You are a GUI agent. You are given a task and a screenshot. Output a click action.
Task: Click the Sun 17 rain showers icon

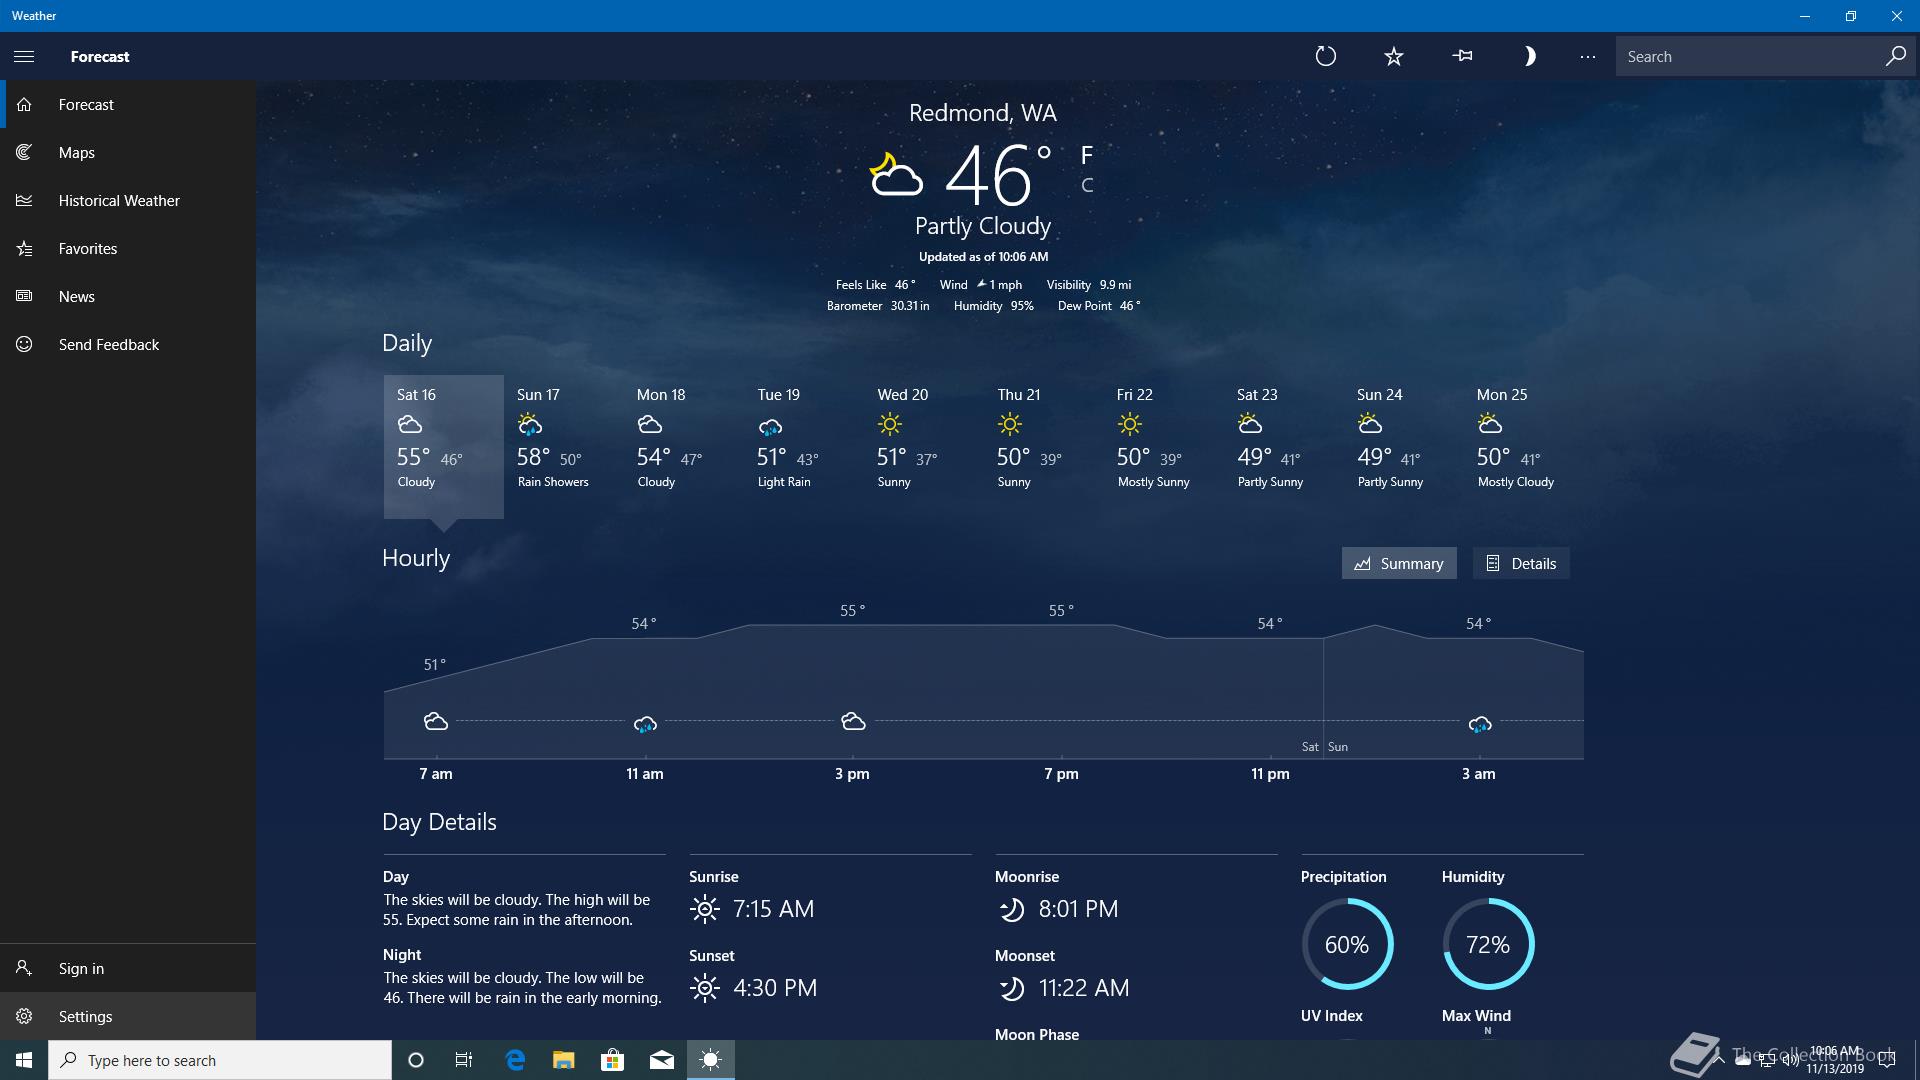(x=530, y=425)
